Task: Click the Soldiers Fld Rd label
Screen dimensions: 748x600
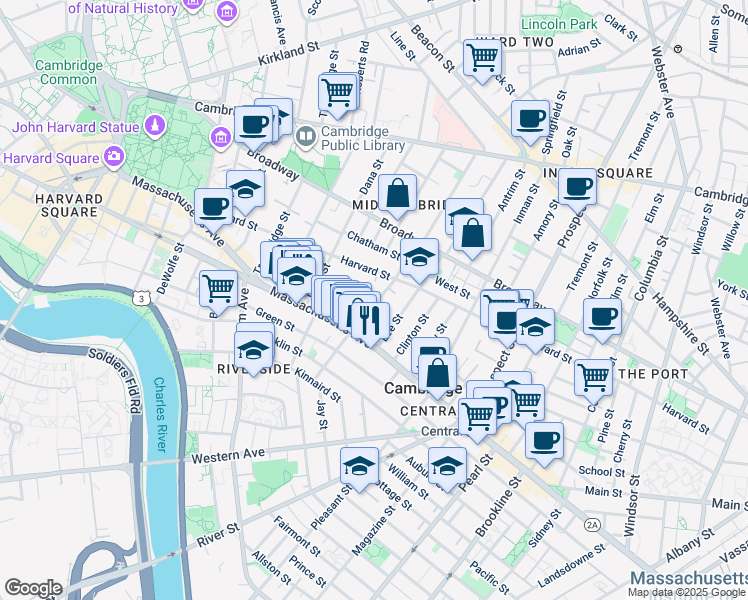Action: (116, 381)
